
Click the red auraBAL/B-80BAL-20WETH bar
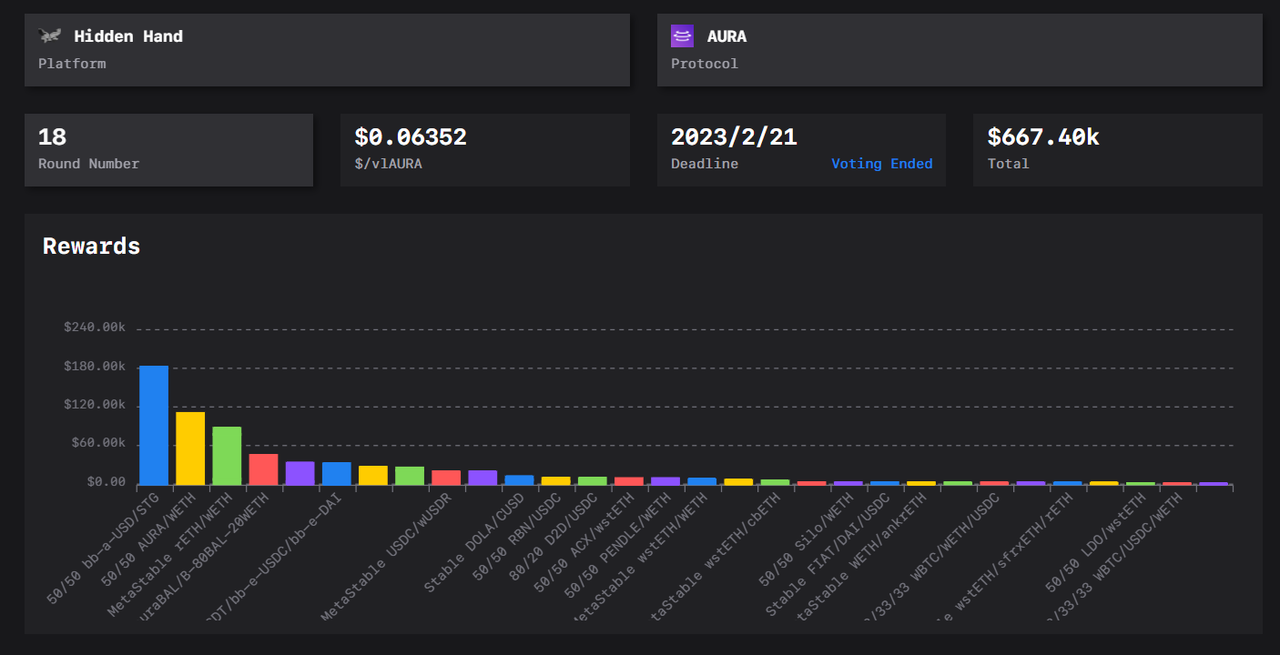[x=263, y=469]
